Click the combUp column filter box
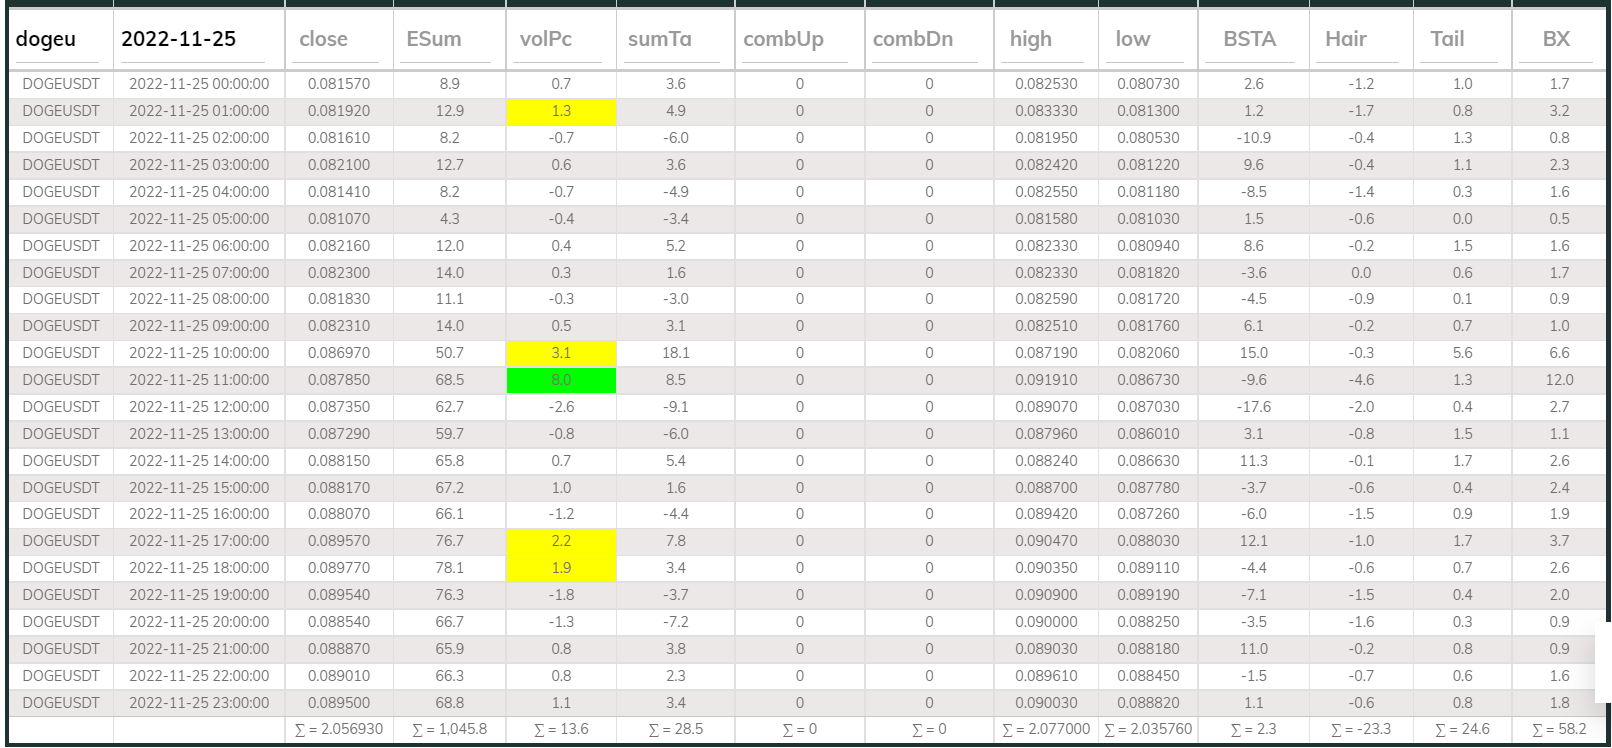The width and height of the screenshot is (1612, 748). point(798,40)
